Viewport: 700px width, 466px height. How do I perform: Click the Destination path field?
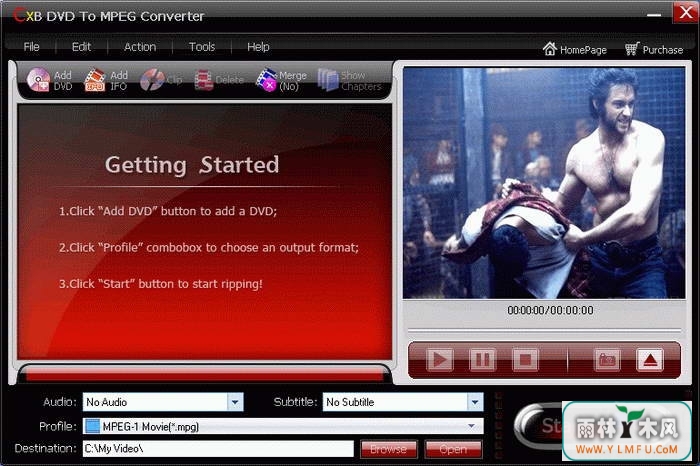click(x=218, y=449)
